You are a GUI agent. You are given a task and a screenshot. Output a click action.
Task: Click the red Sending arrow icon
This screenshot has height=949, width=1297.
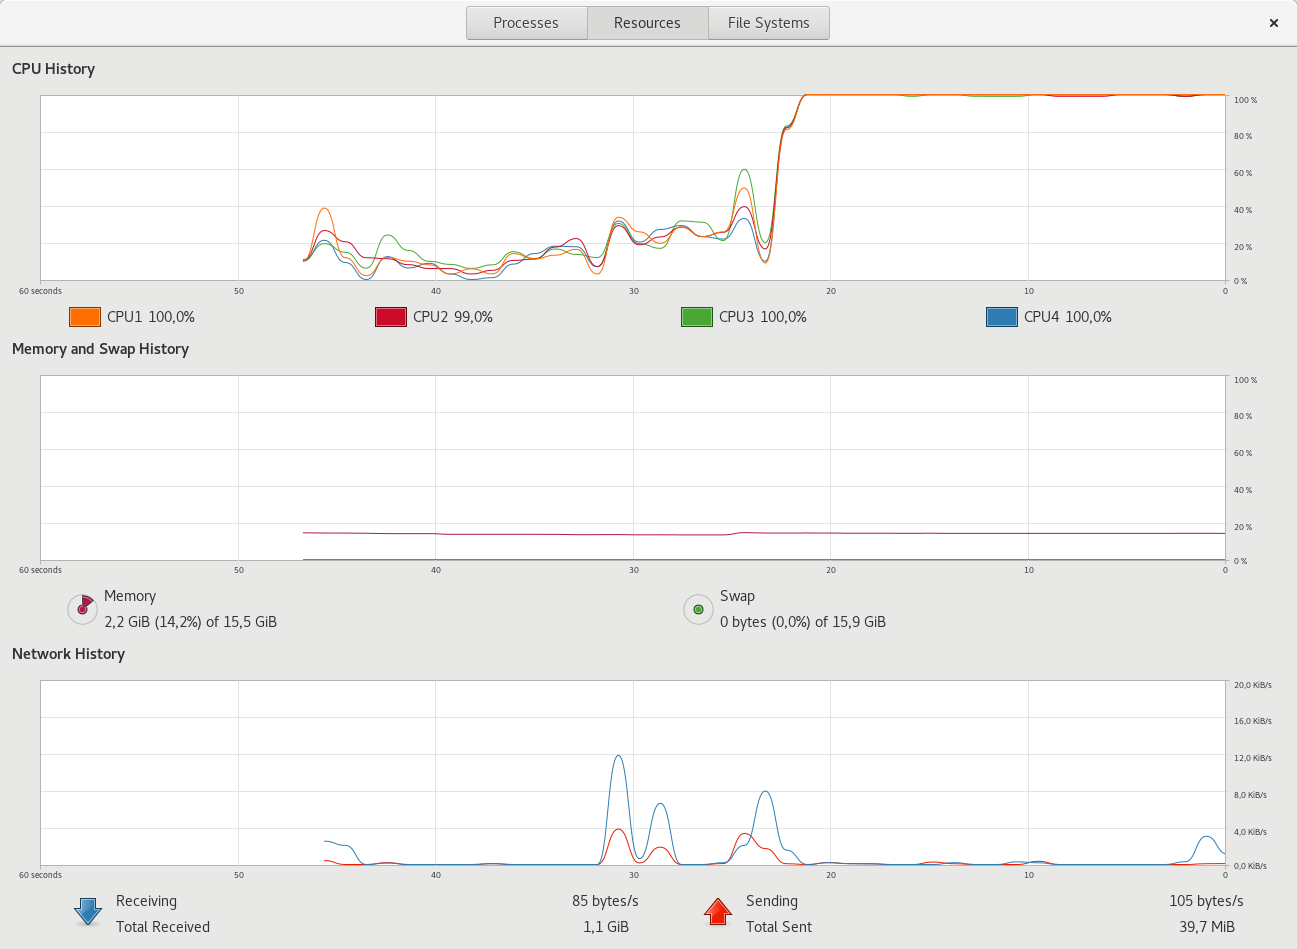(718, 912)
